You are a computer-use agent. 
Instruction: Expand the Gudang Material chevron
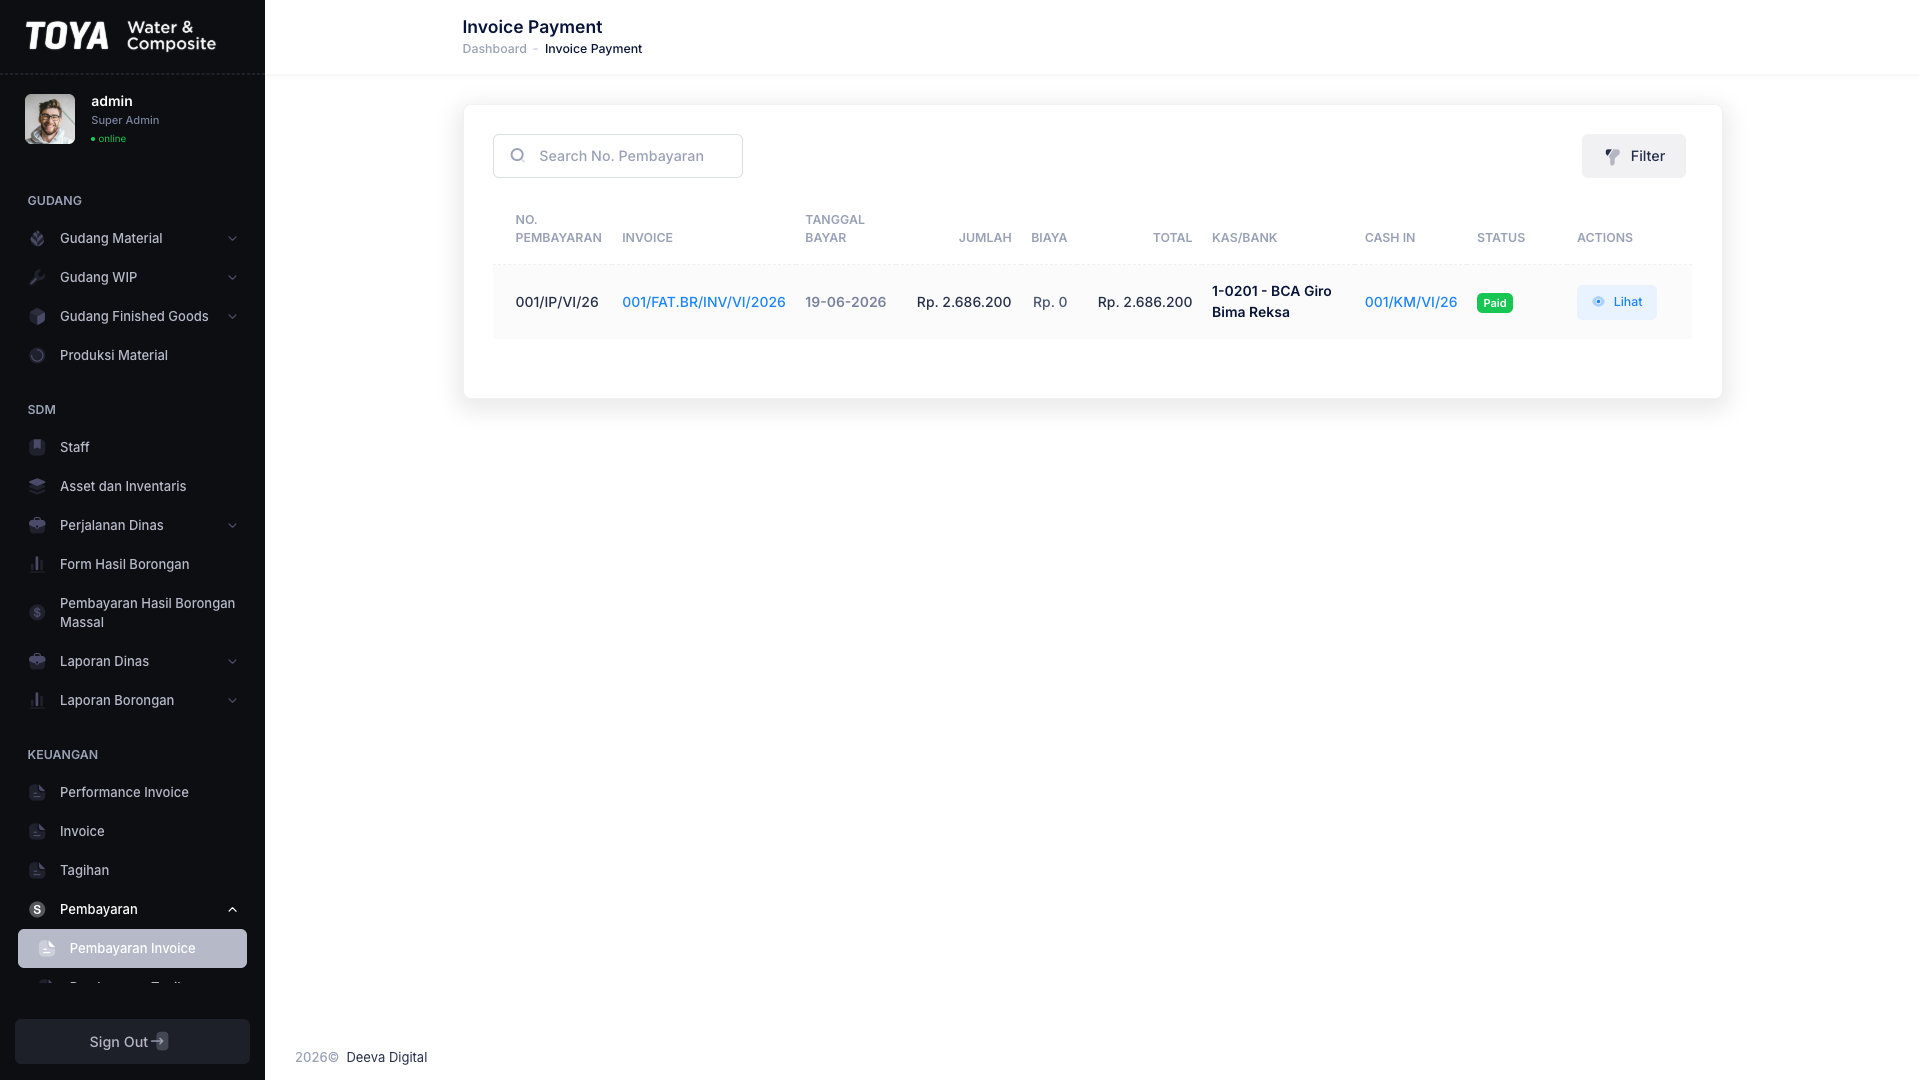tap(232, 238)
